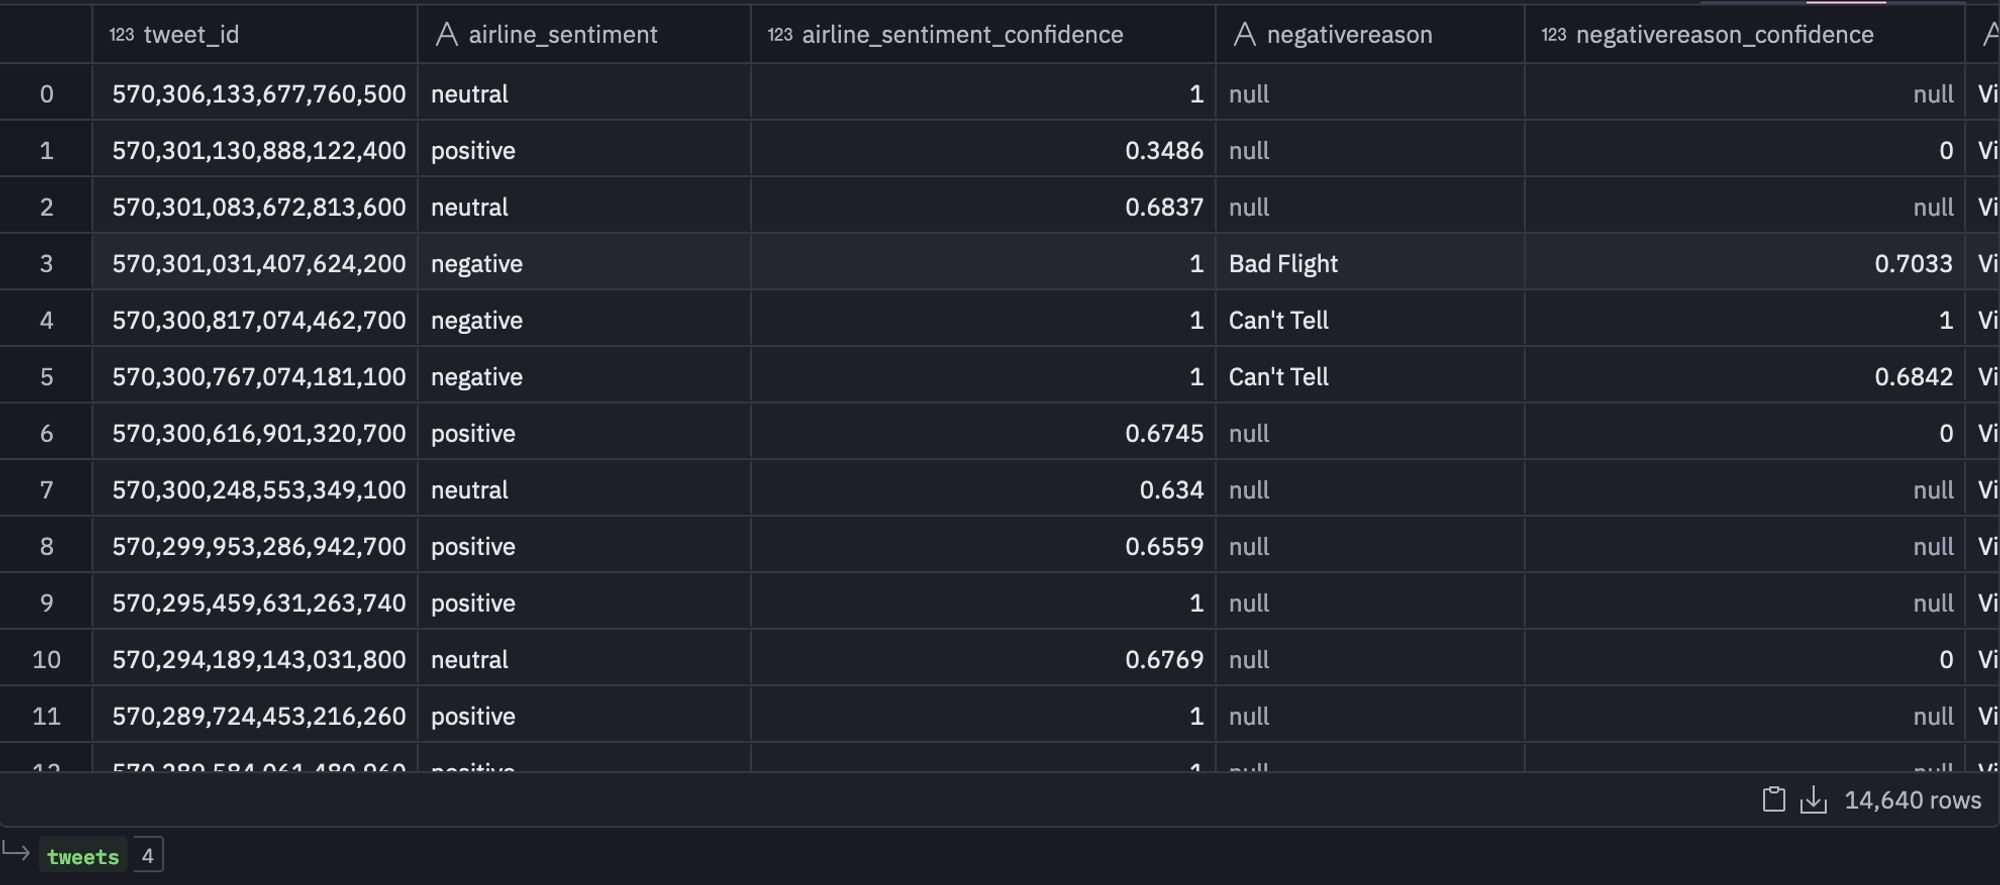Image resolution: width=2000 pixels, height=885 pixels.
Task: Click the numeric icon beside airline_sentiment_confidence
Action: click(780, 35)
